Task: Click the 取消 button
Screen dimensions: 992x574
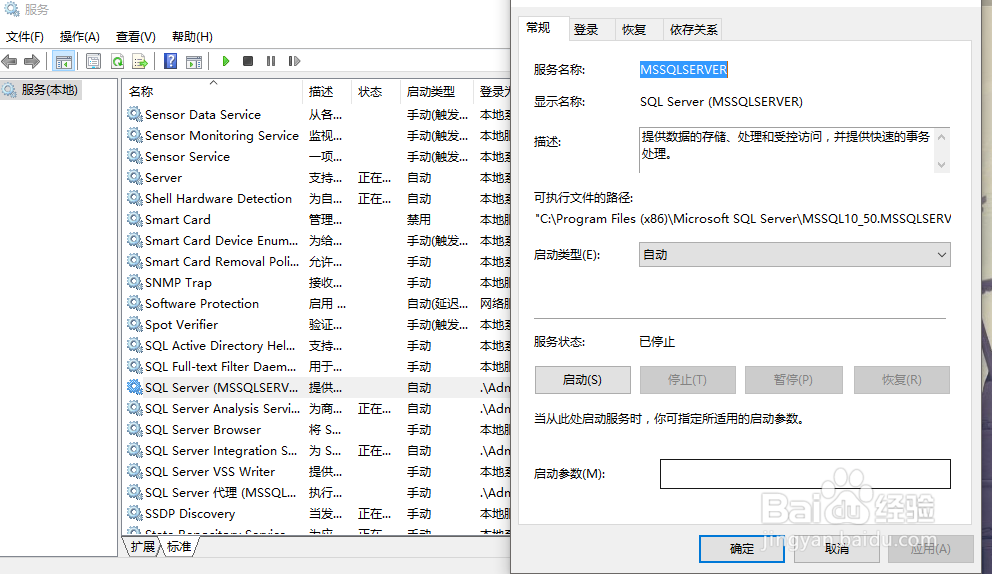Action: click(836, 549)
